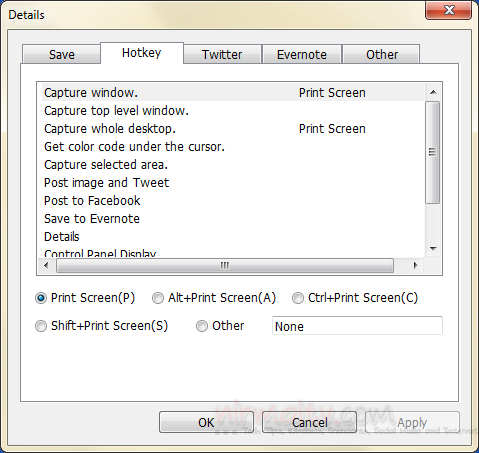Select the Print Screen(P) radio button
This screenshot has width=479, height=453.
(x=41, y=298)
